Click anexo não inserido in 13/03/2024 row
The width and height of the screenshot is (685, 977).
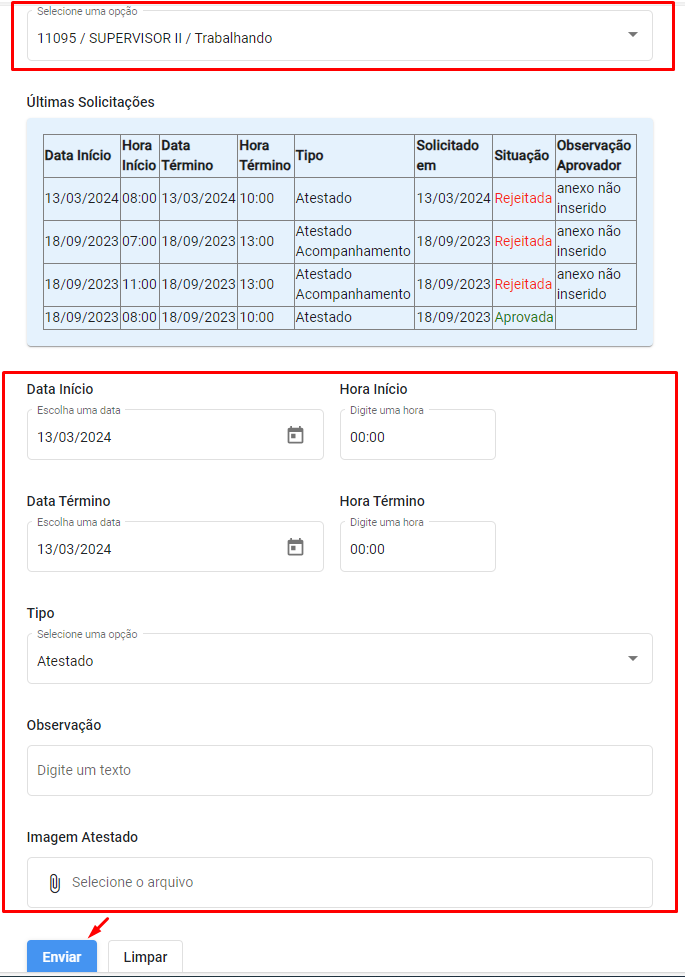(596, 199)
